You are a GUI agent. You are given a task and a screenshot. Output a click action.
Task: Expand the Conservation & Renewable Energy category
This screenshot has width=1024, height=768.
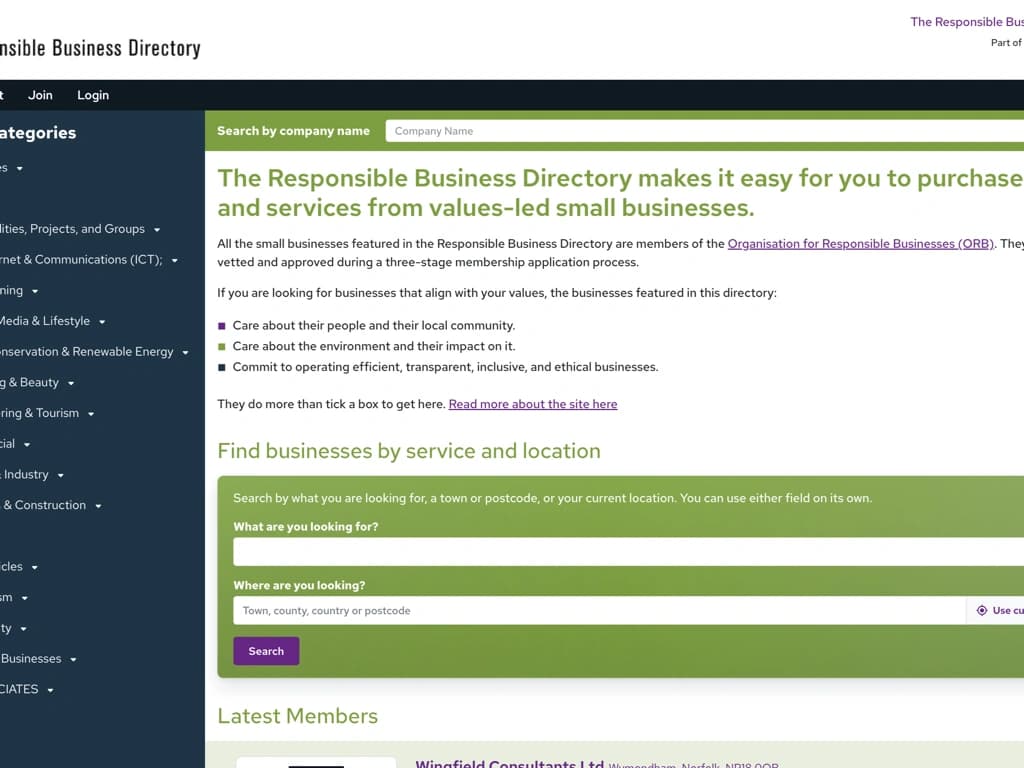(x=185, y=353)
